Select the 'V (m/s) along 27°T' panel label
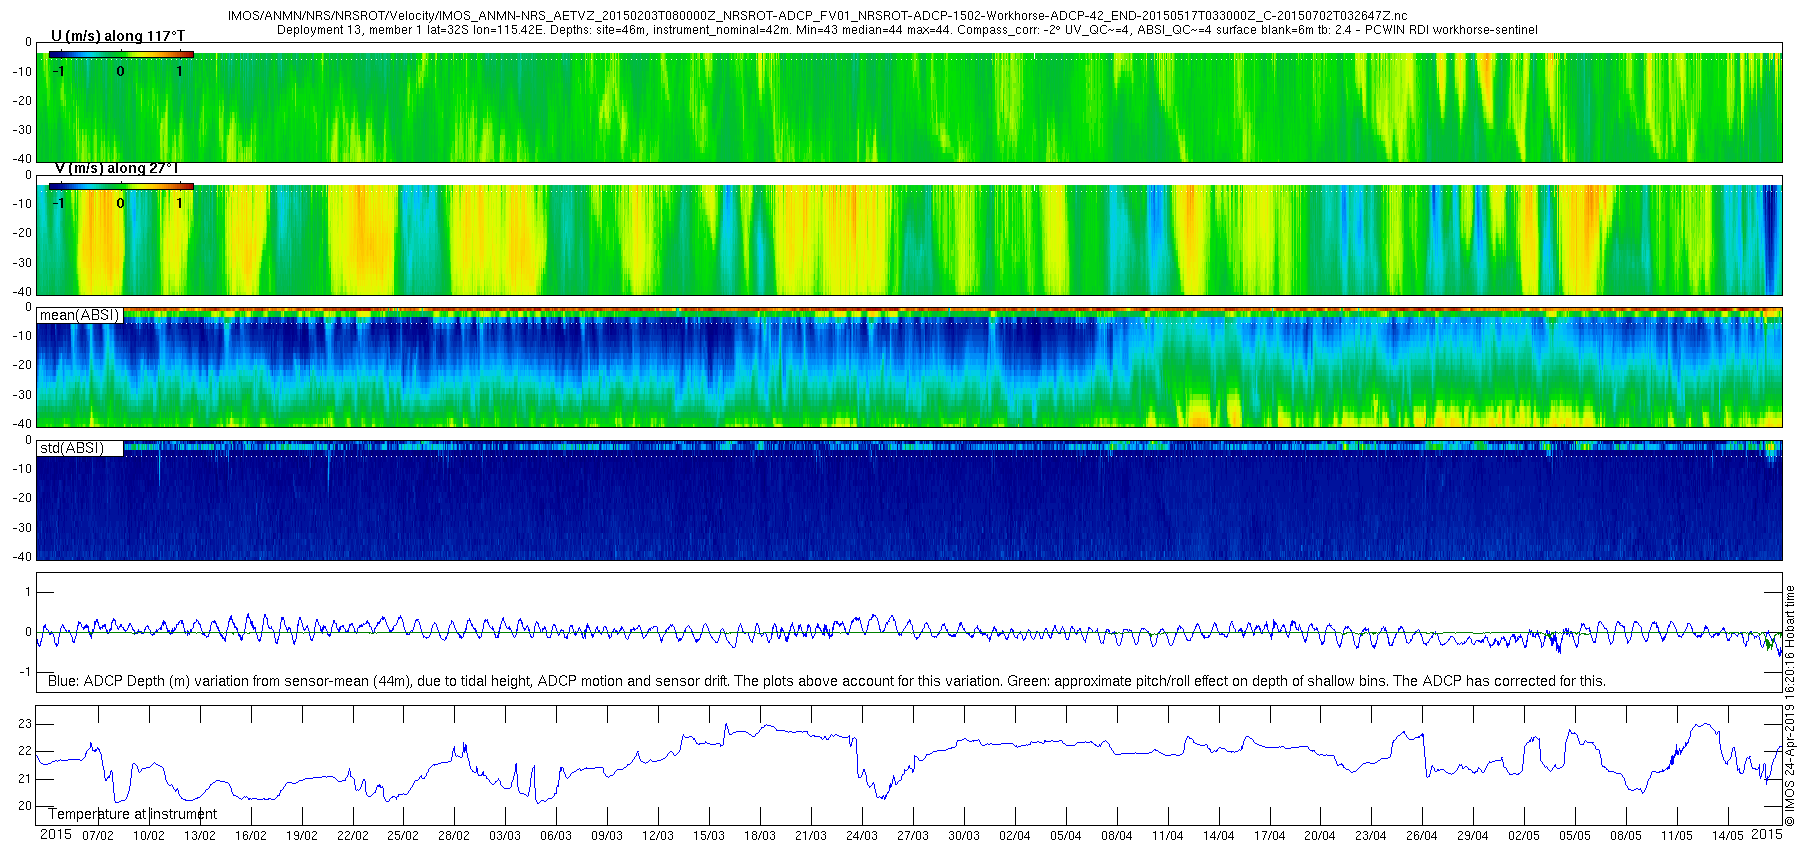The height and width of the screenshot is (850, 1800). click(x=116, y=168)
